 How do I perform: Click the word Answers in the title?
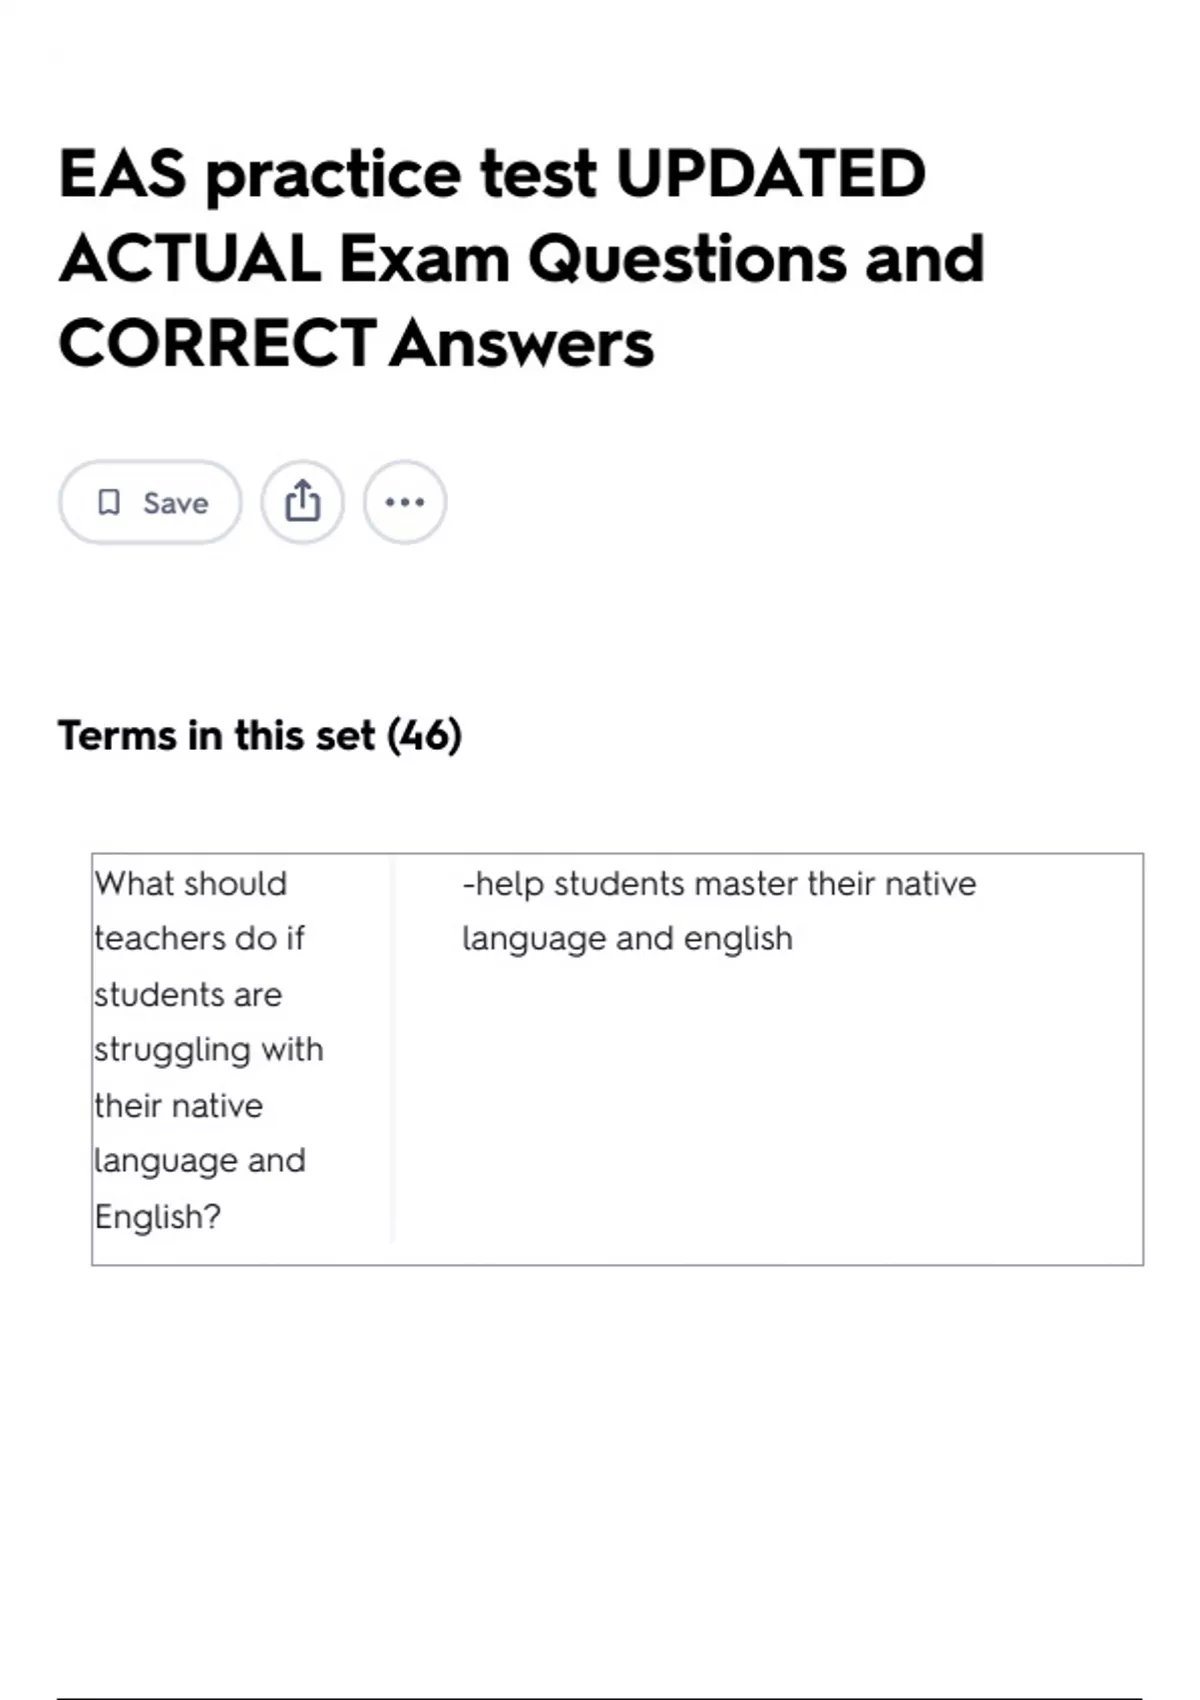(522, 344)
